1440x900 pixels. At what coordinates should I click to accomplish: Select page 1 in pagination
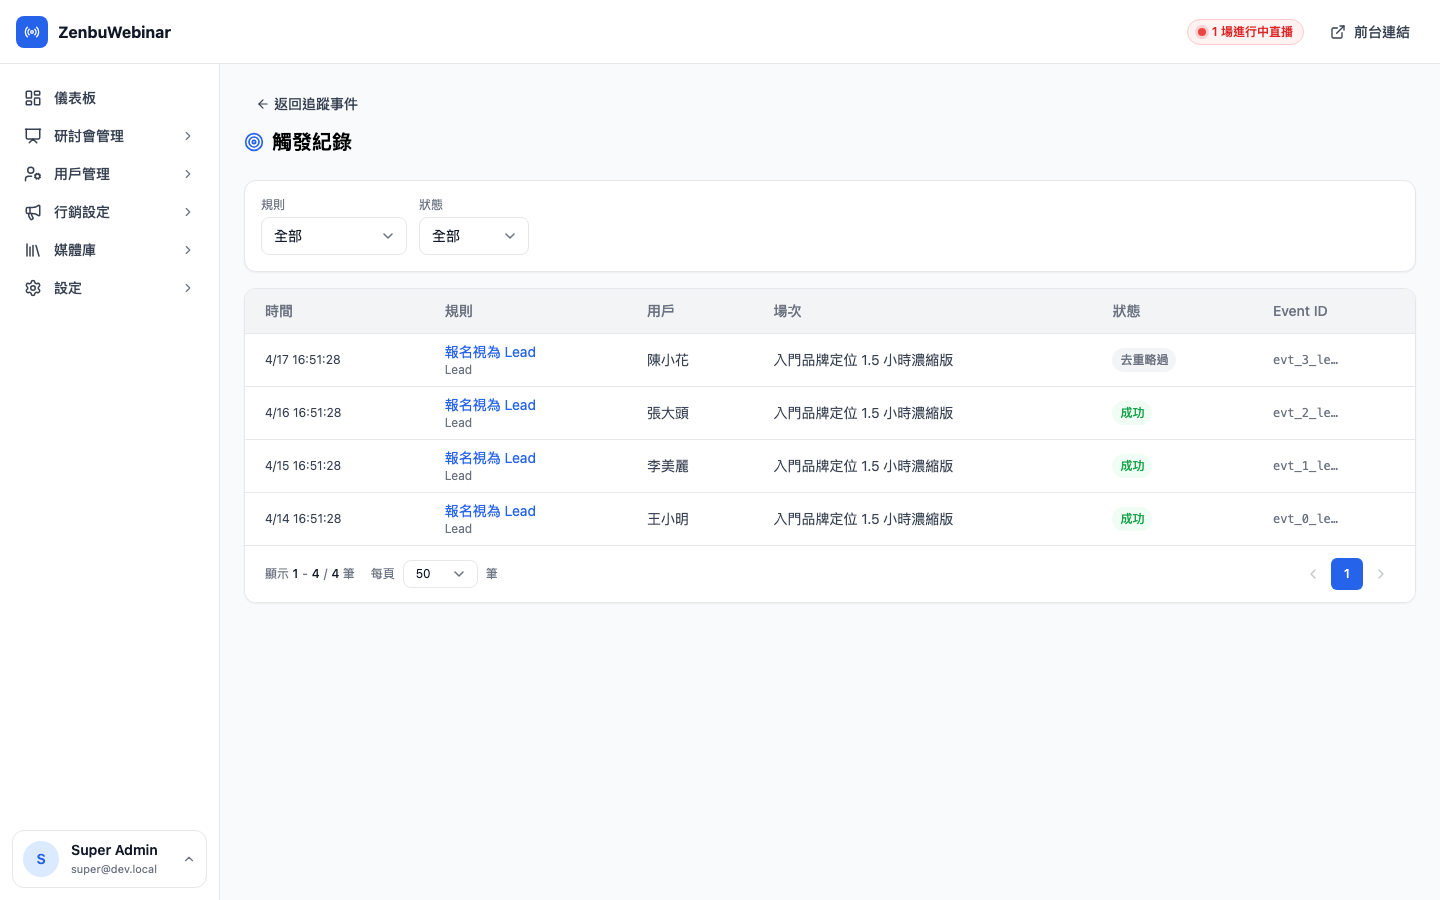coord(1347,574)
